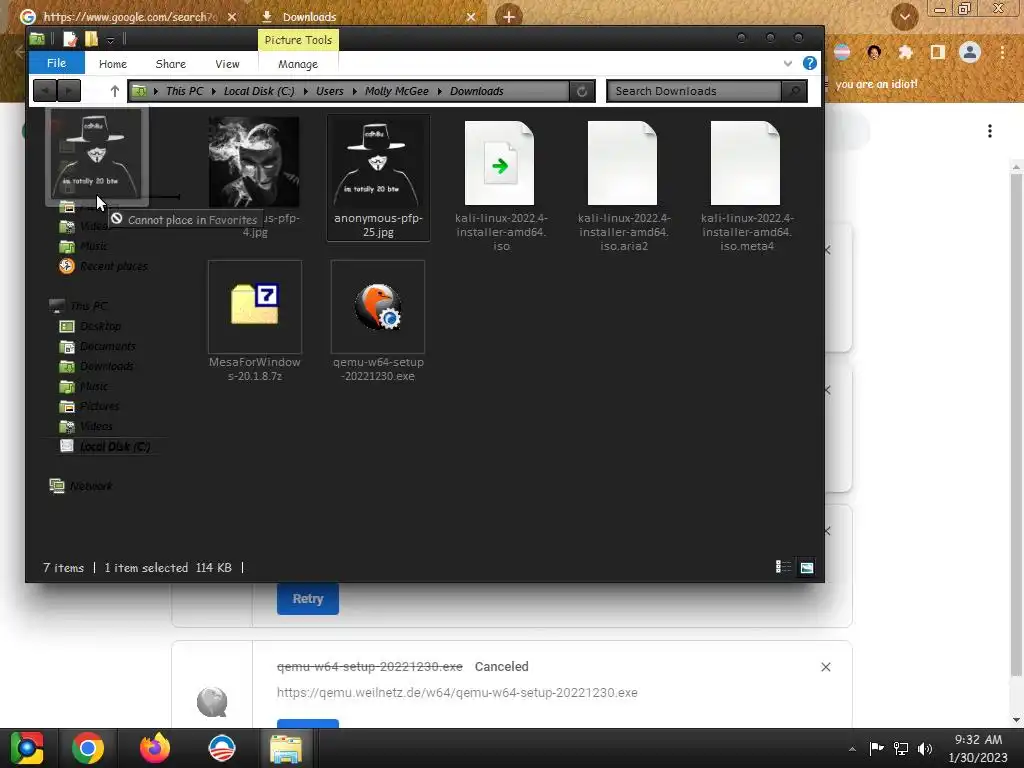Select kali-linux-2022.4-installer-amd64.iso file
Screen dimensions: 1024x768
click(x=500, y=185)
